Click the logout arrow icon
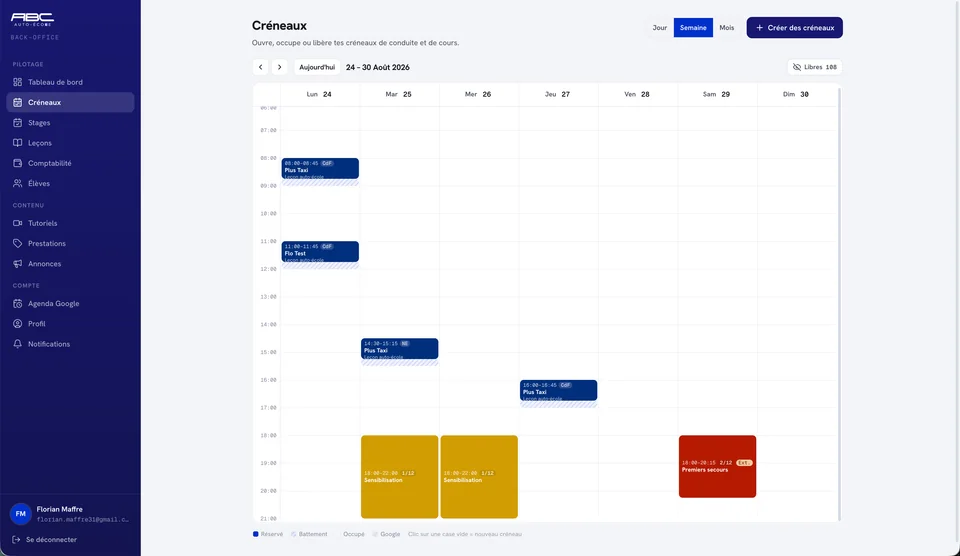Image resolution: width=960 pixels, height=556 pixels. point(17,539)
